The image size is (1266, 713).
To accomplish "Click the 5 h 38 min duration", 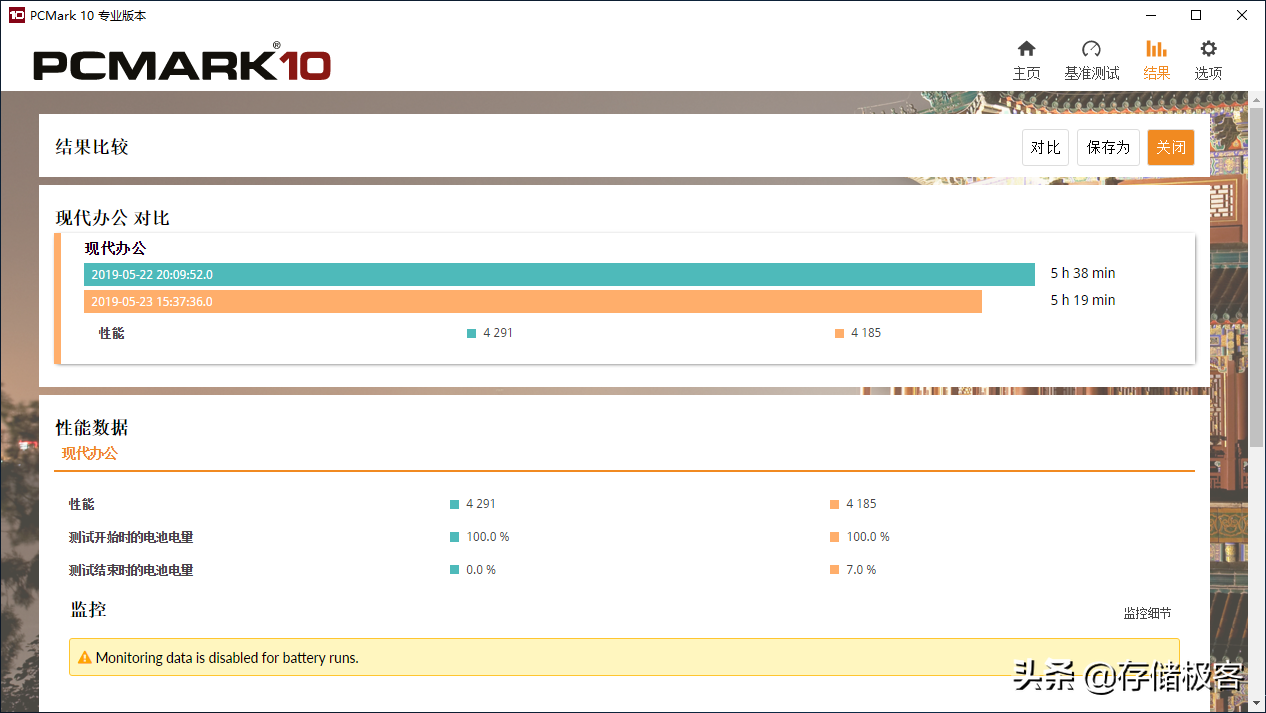I will (1082, 273).
